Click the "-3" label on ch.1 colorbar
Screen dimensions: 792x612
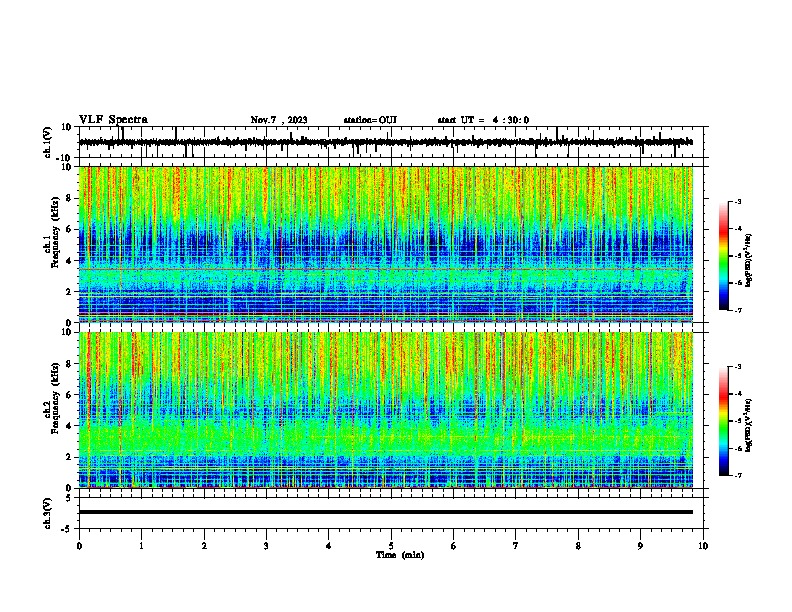pos(737,202)
